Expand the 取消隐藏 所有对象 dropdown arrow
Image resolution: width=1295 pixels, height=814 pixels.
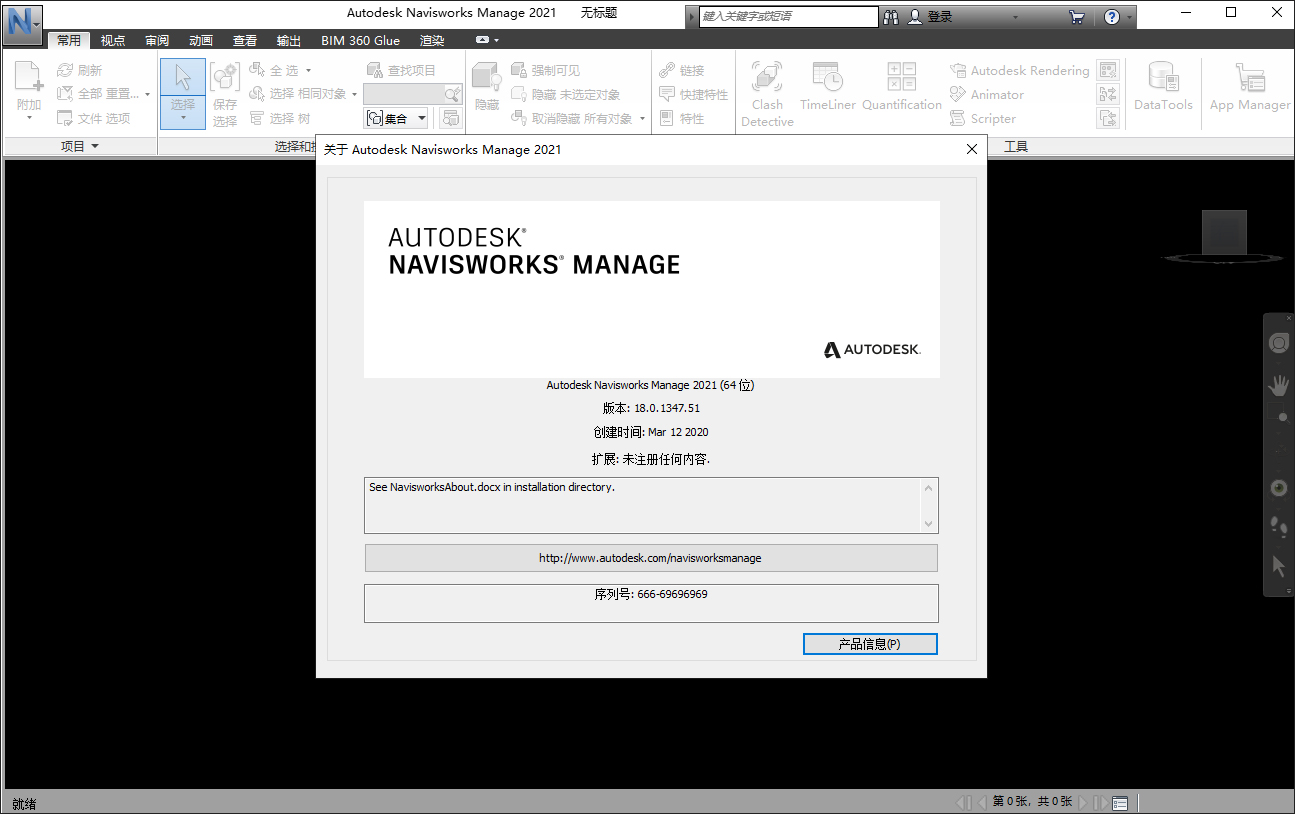[x=641, y=118]
